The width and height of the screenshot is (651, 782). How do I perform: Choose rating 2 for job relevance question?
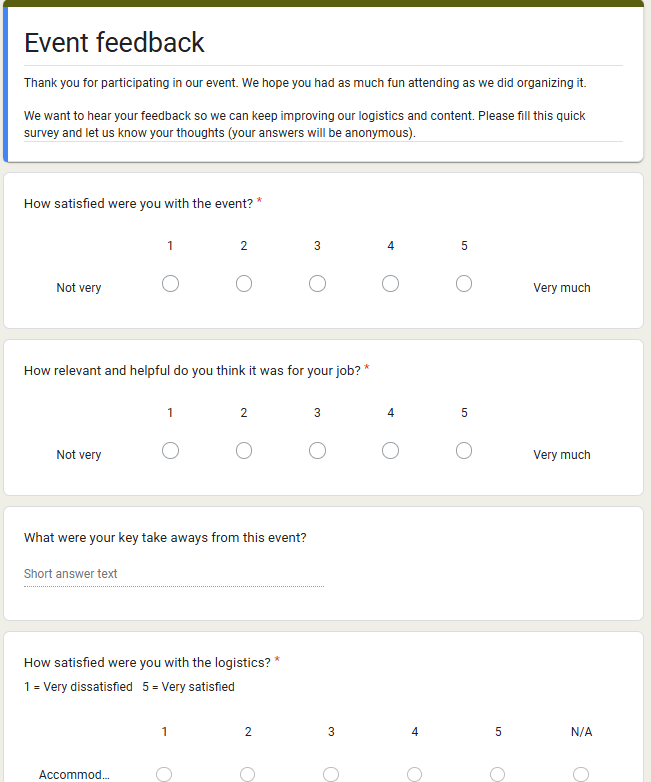pyautogui.click(x=244, y=451)
